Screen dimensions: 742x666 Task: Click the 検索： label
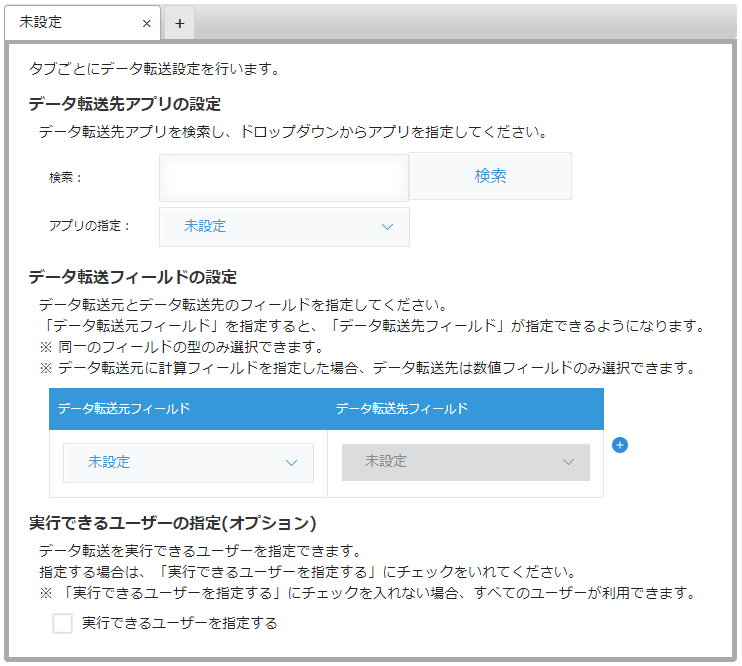(x=65, y=178)
